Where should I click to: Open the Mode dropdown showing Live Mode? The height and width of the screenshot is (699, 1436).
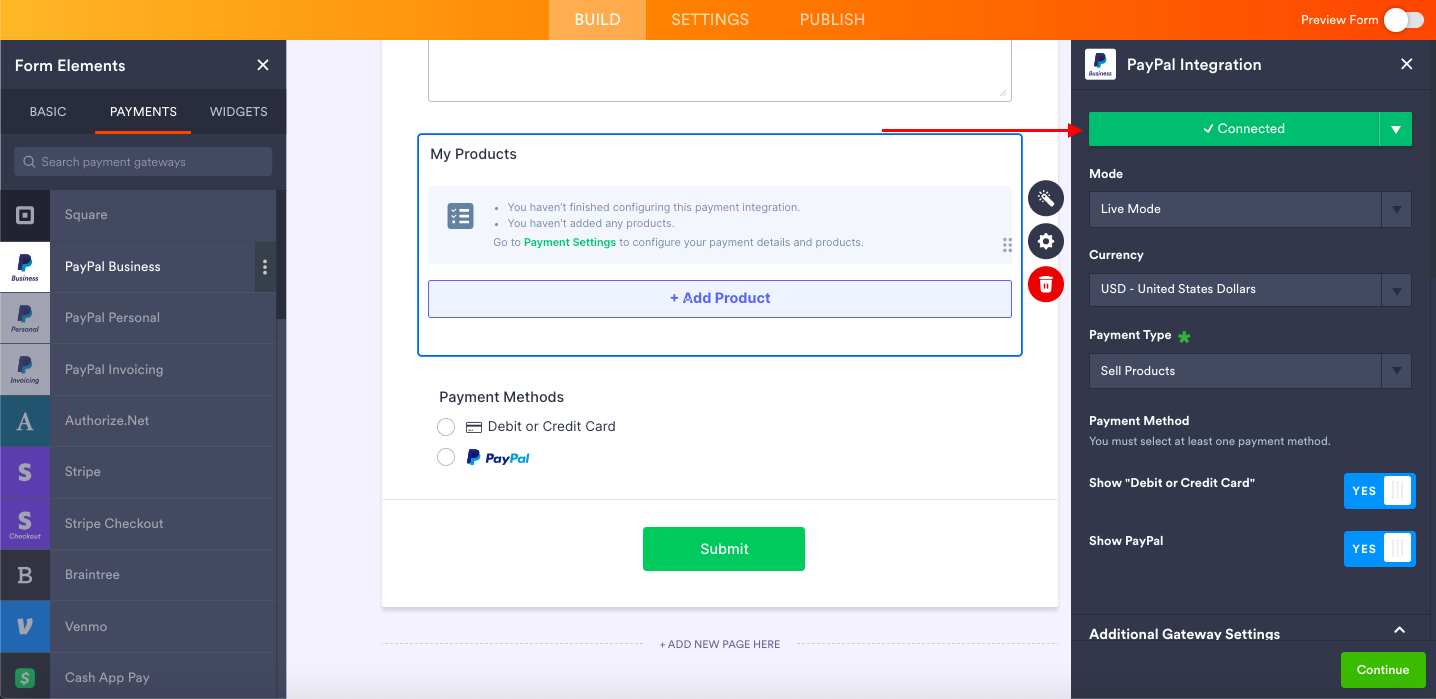point(1249,209)
